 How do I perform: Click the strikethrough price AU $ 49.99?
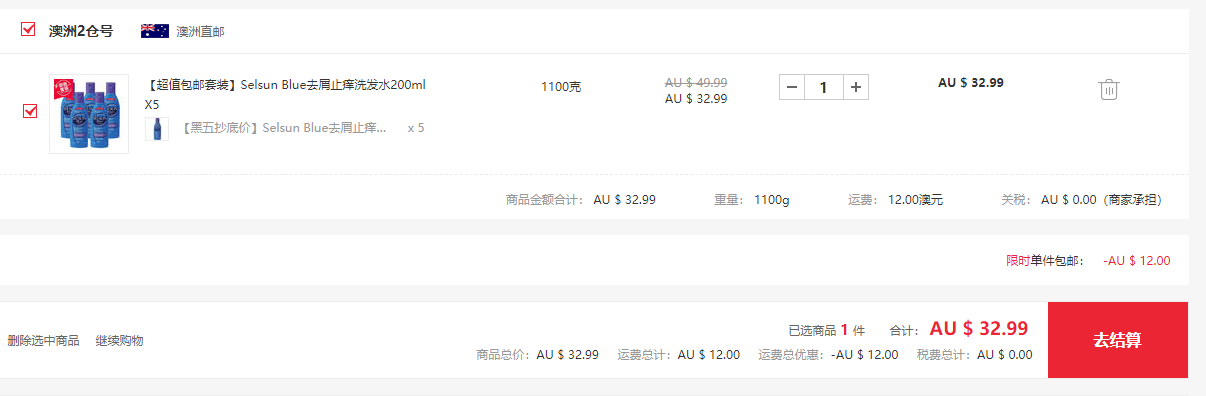pos(696,82)
